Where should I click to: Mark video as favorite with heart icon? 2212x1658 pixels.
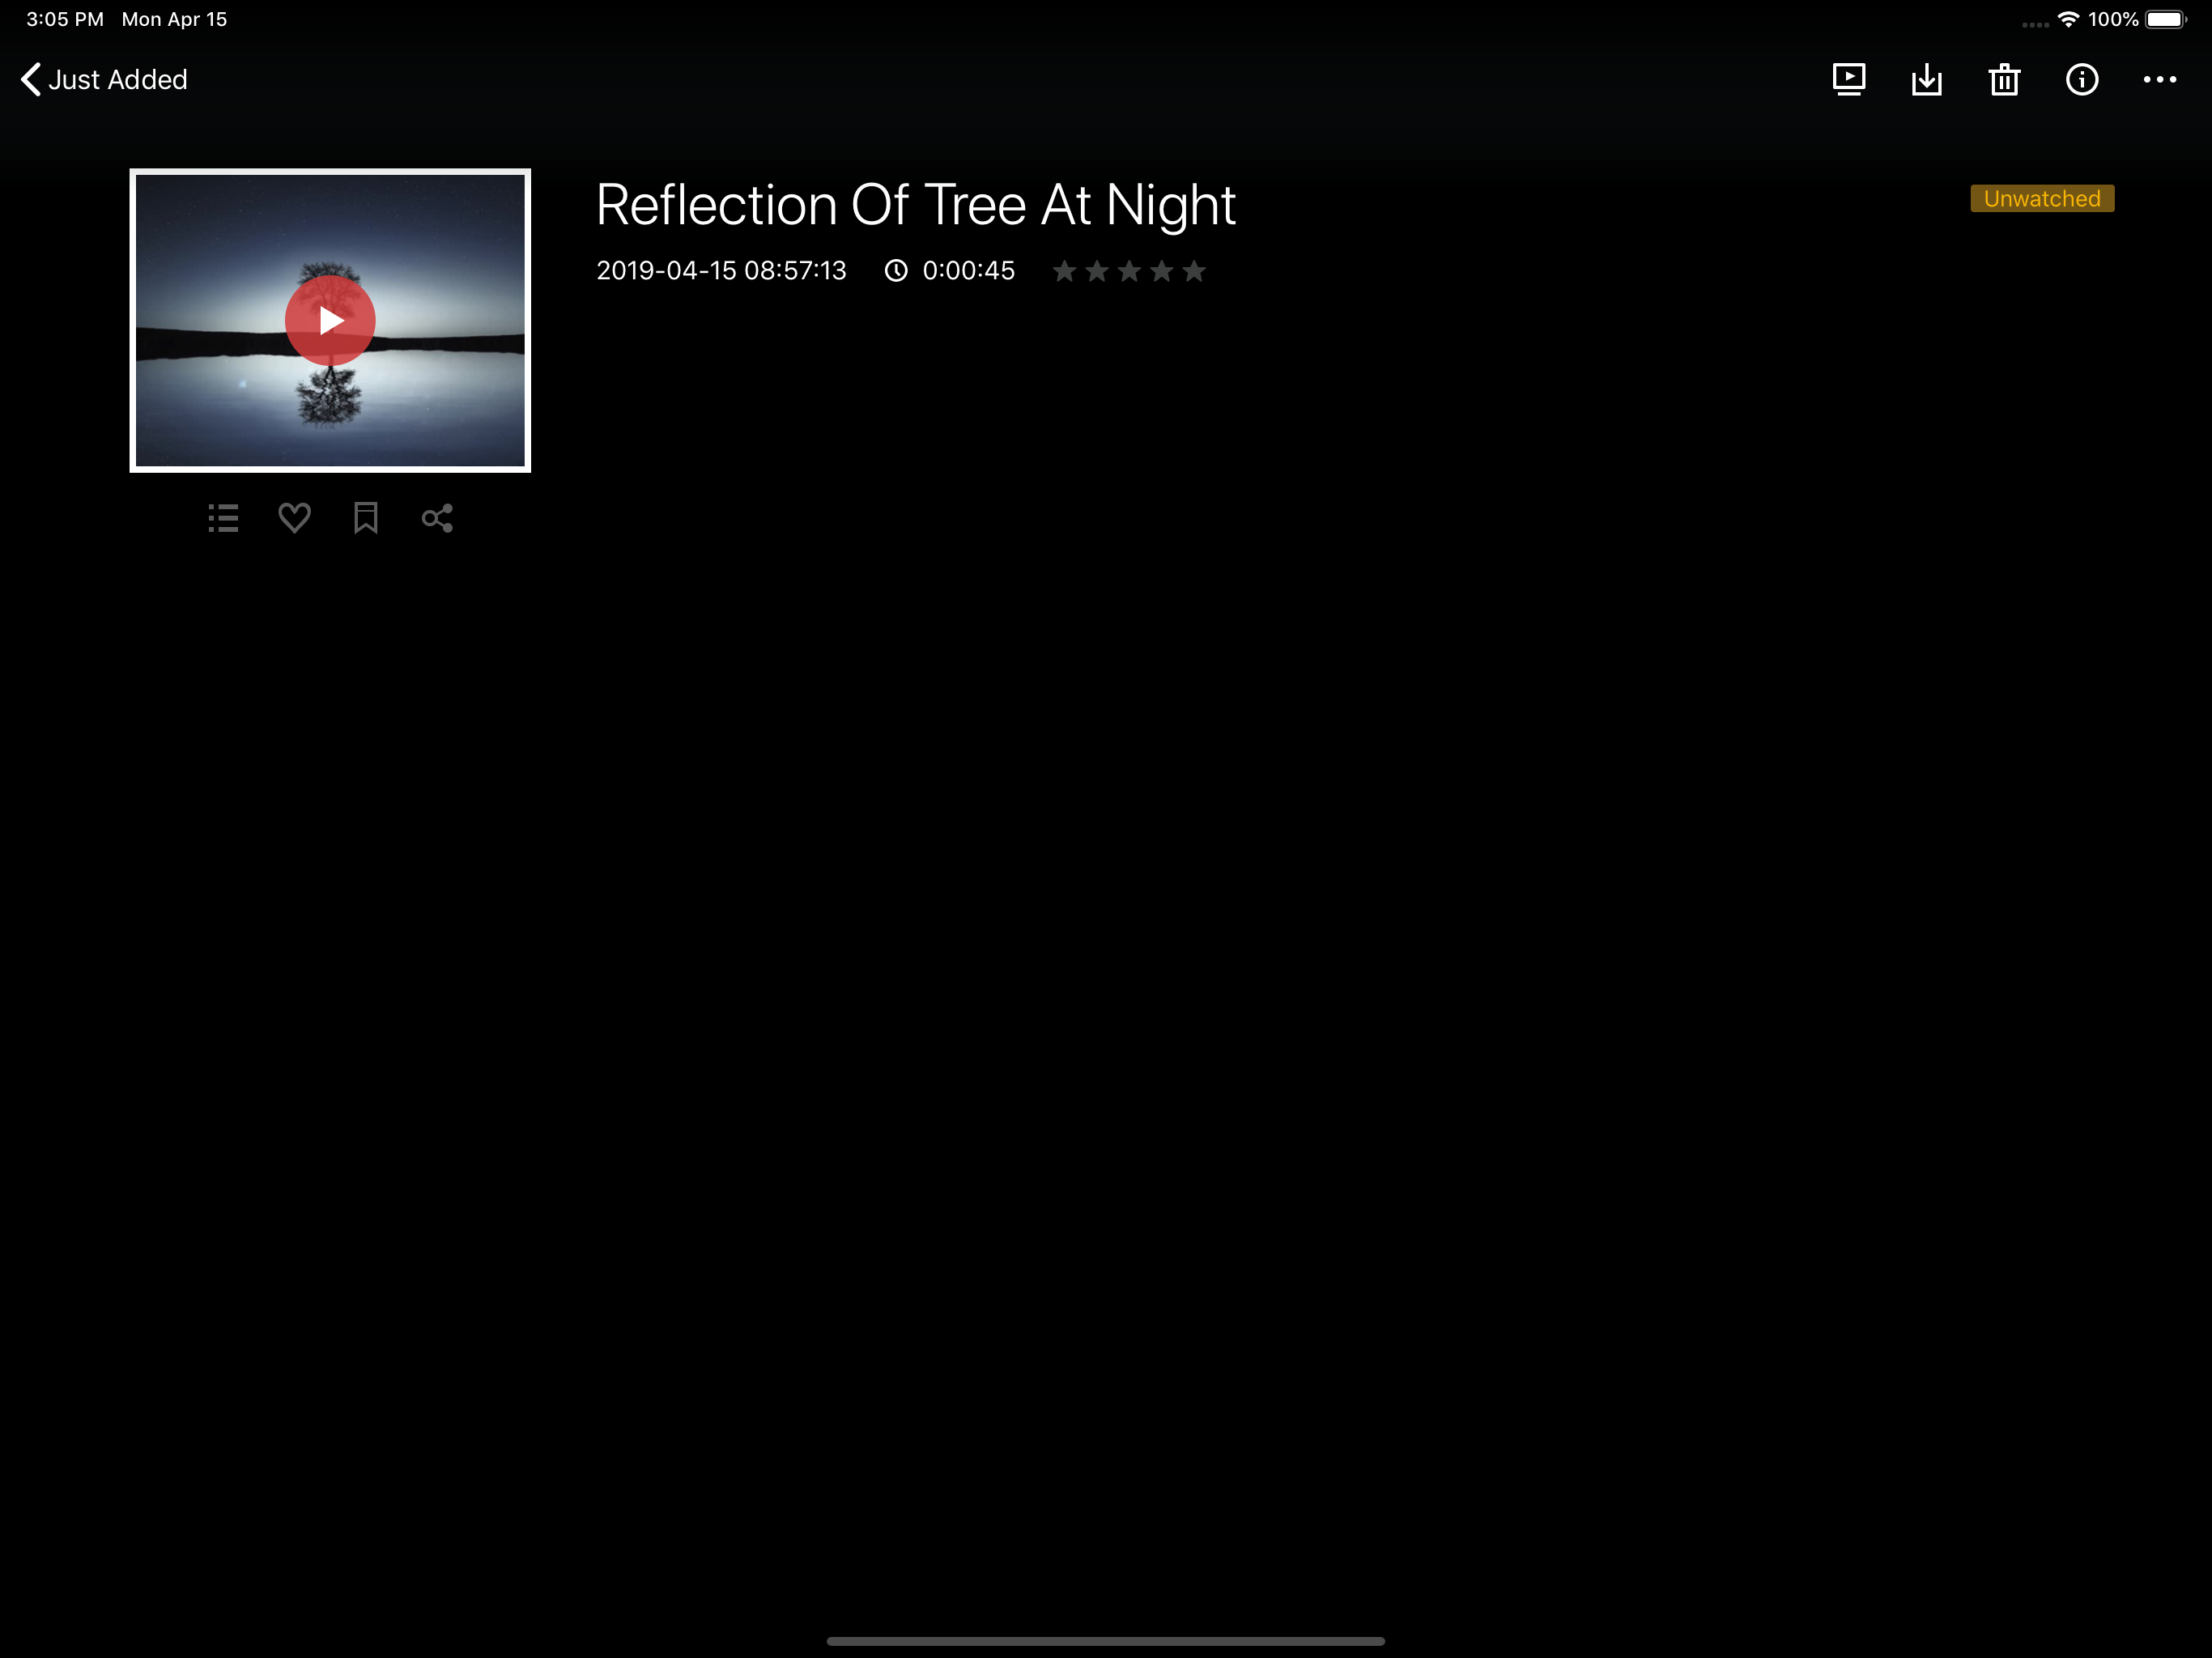294,518
